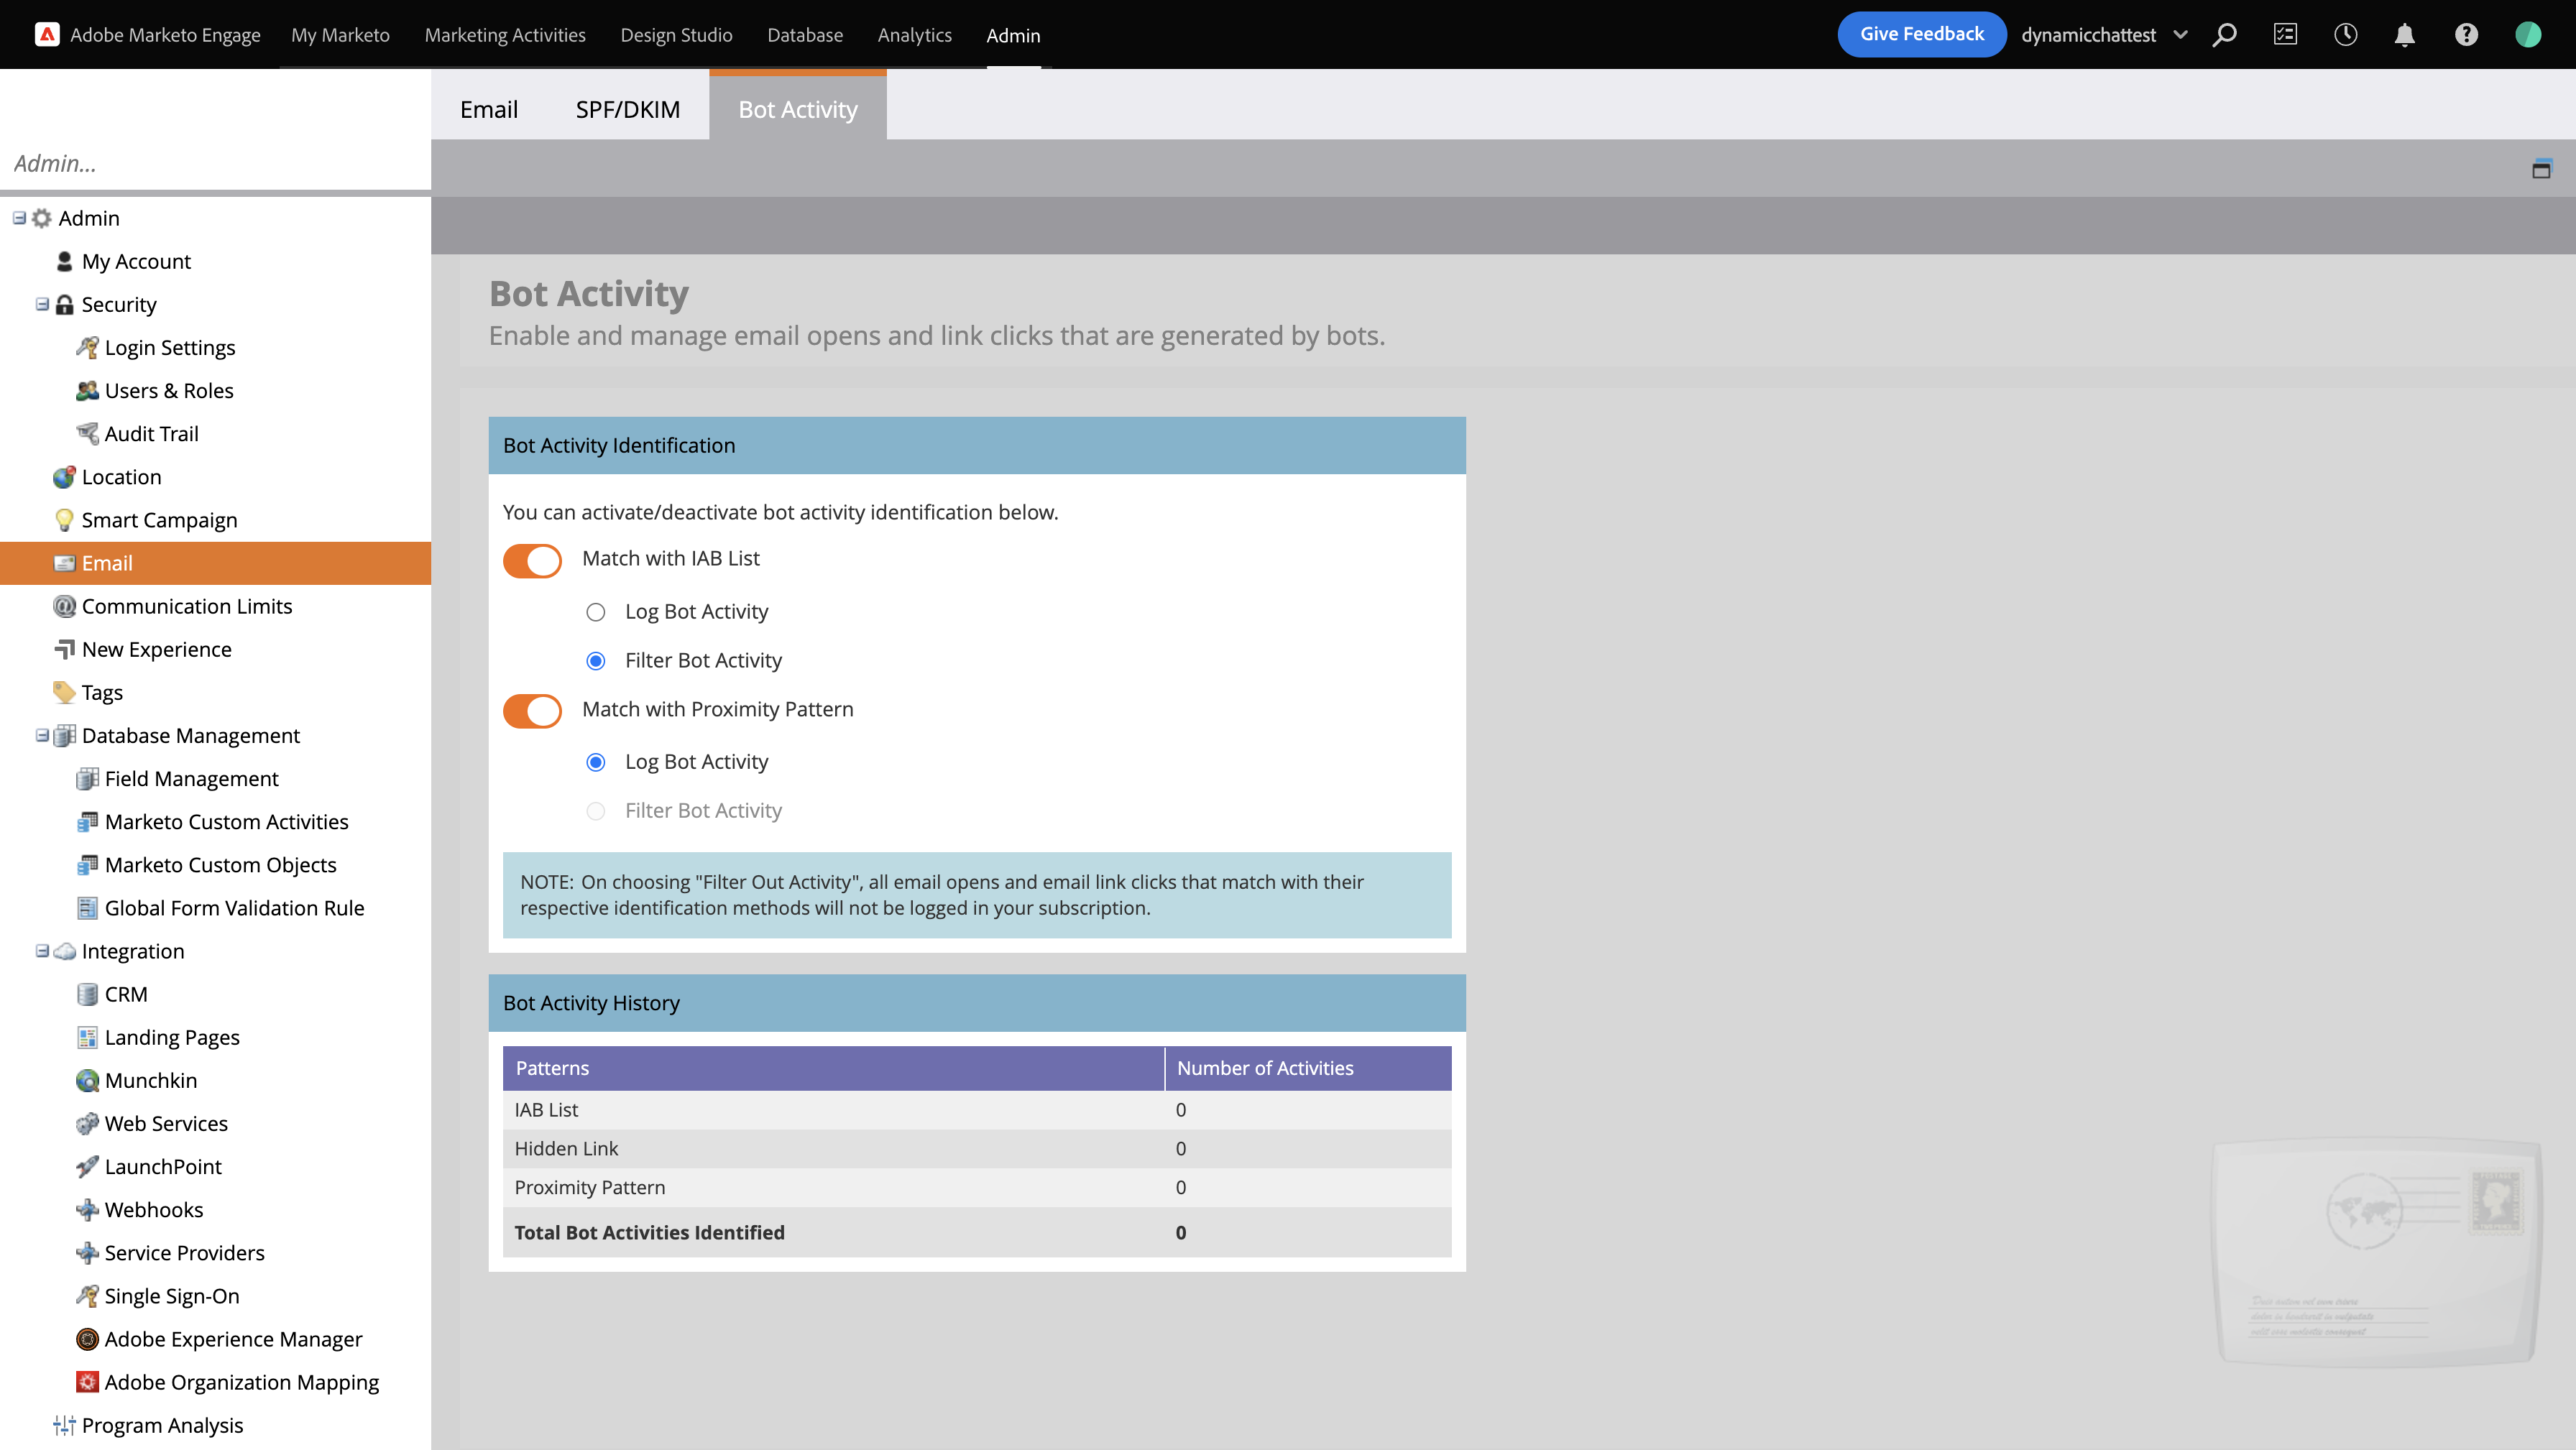The image size is (2576, 1450).
Task: Select the Audit Trail icon in sidebar
Action: click(87, 433)
